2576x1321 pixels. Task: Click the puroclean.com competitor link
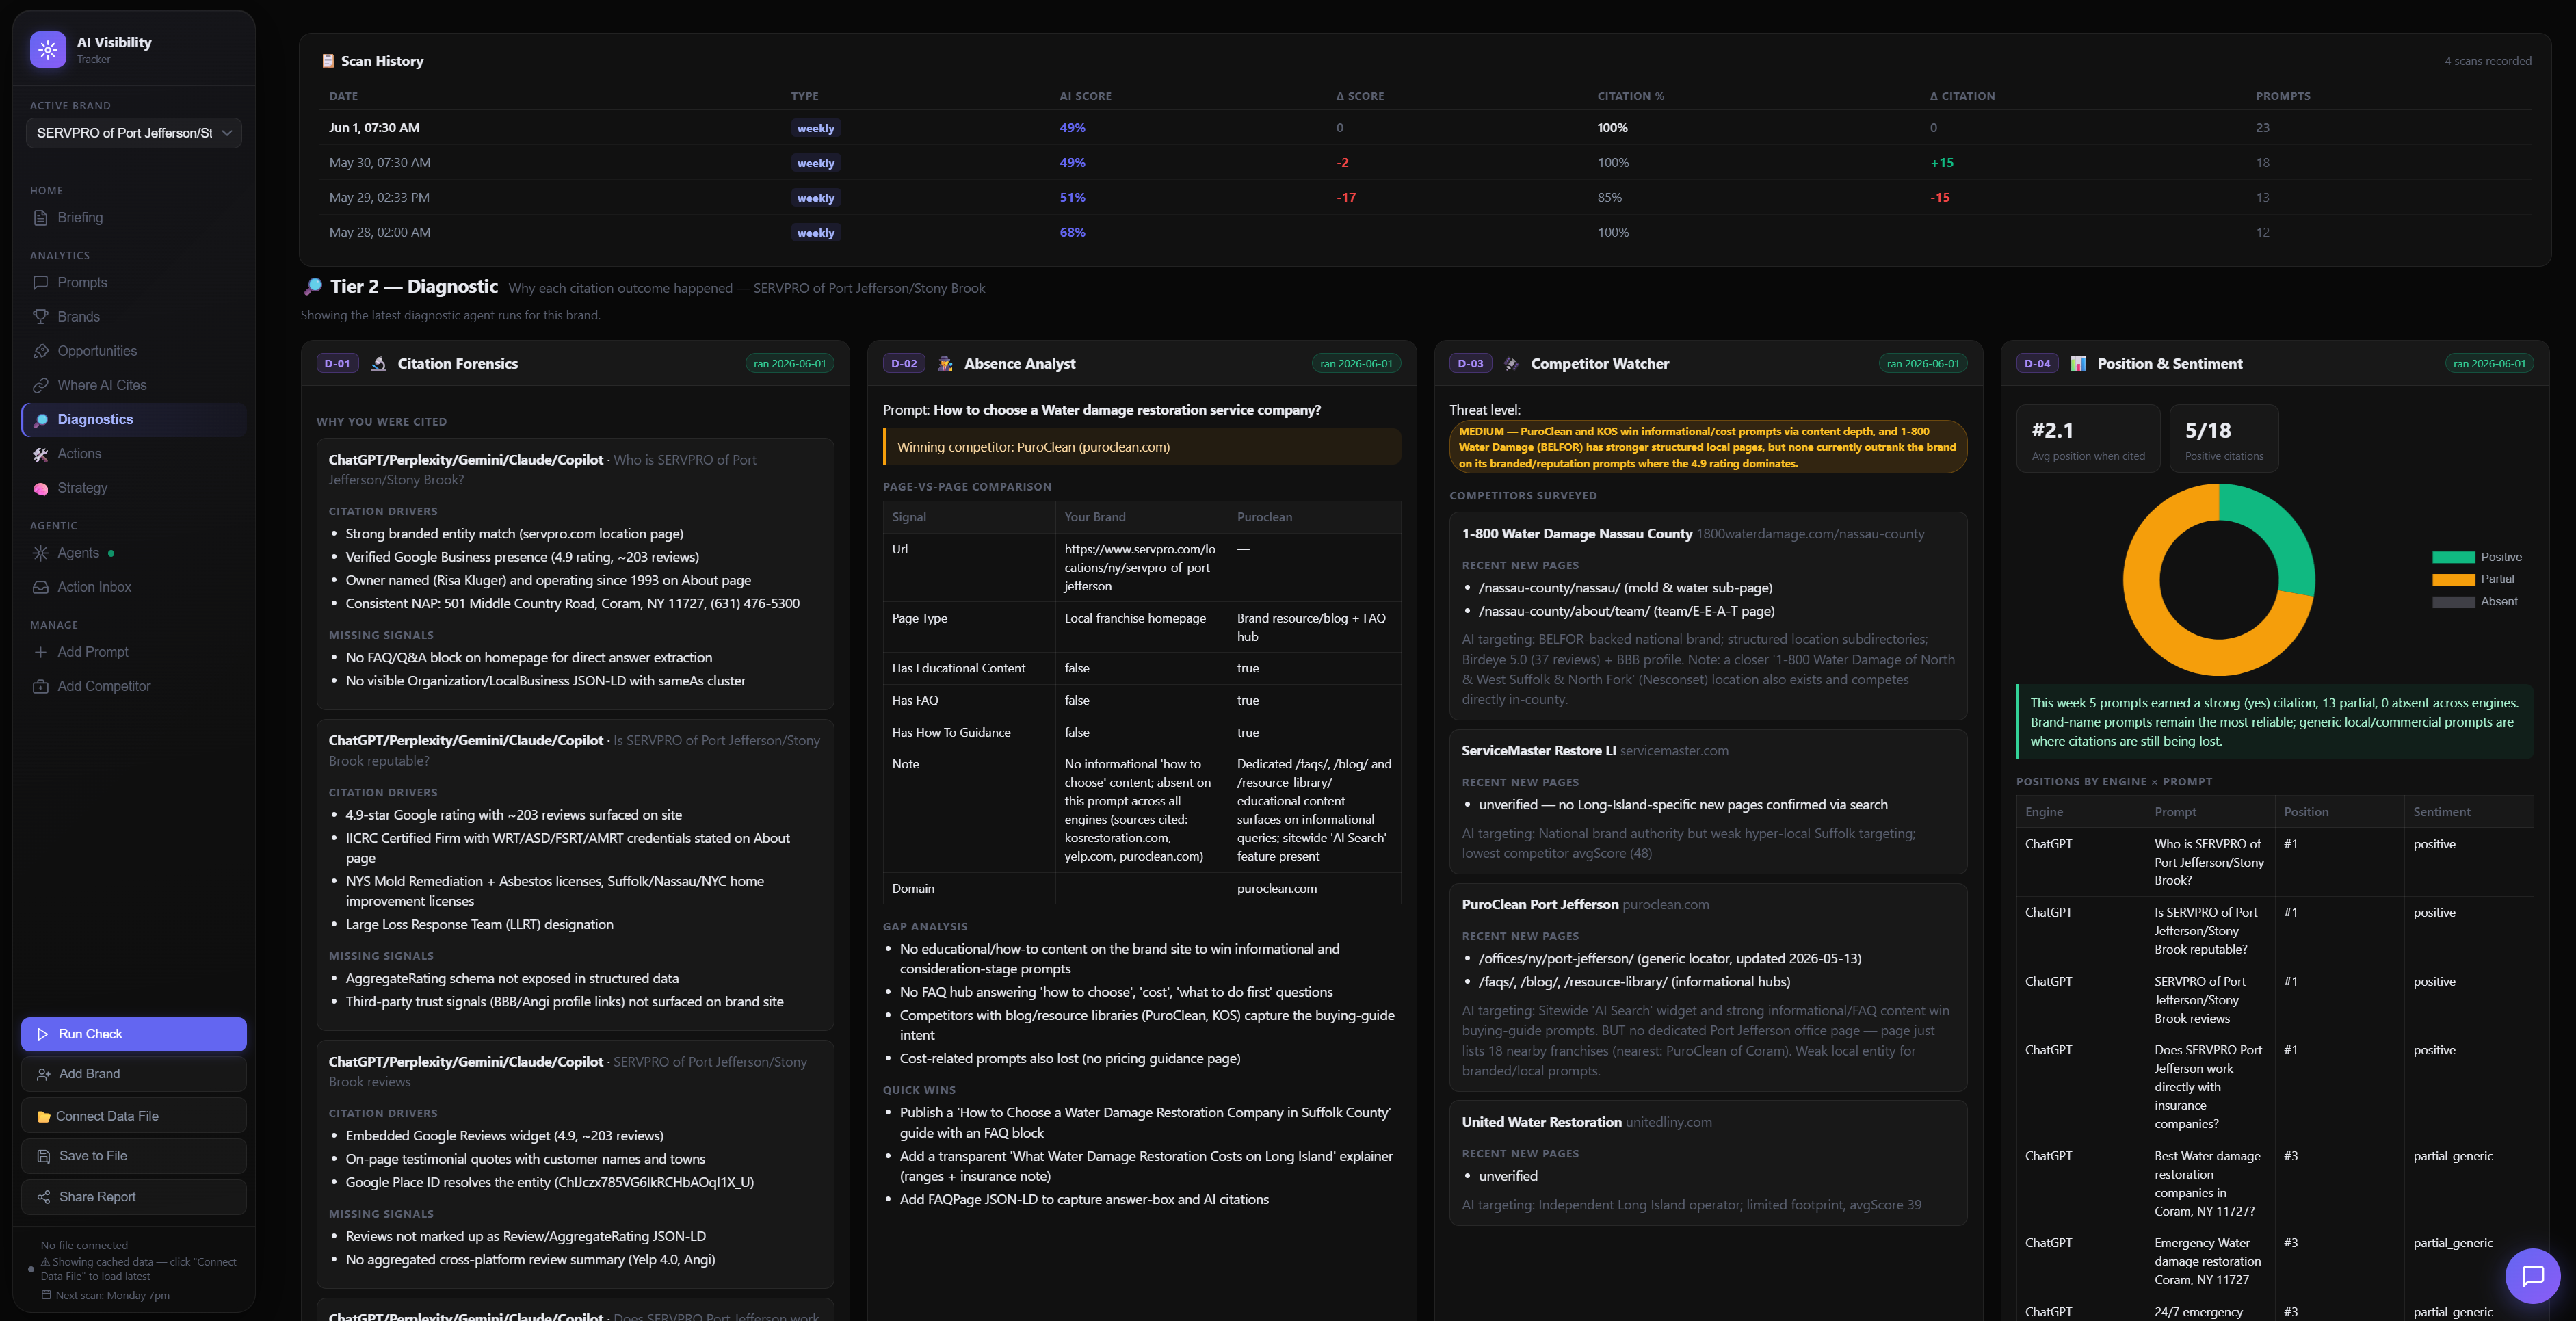pyautogui.click(x=1665, y=905)
